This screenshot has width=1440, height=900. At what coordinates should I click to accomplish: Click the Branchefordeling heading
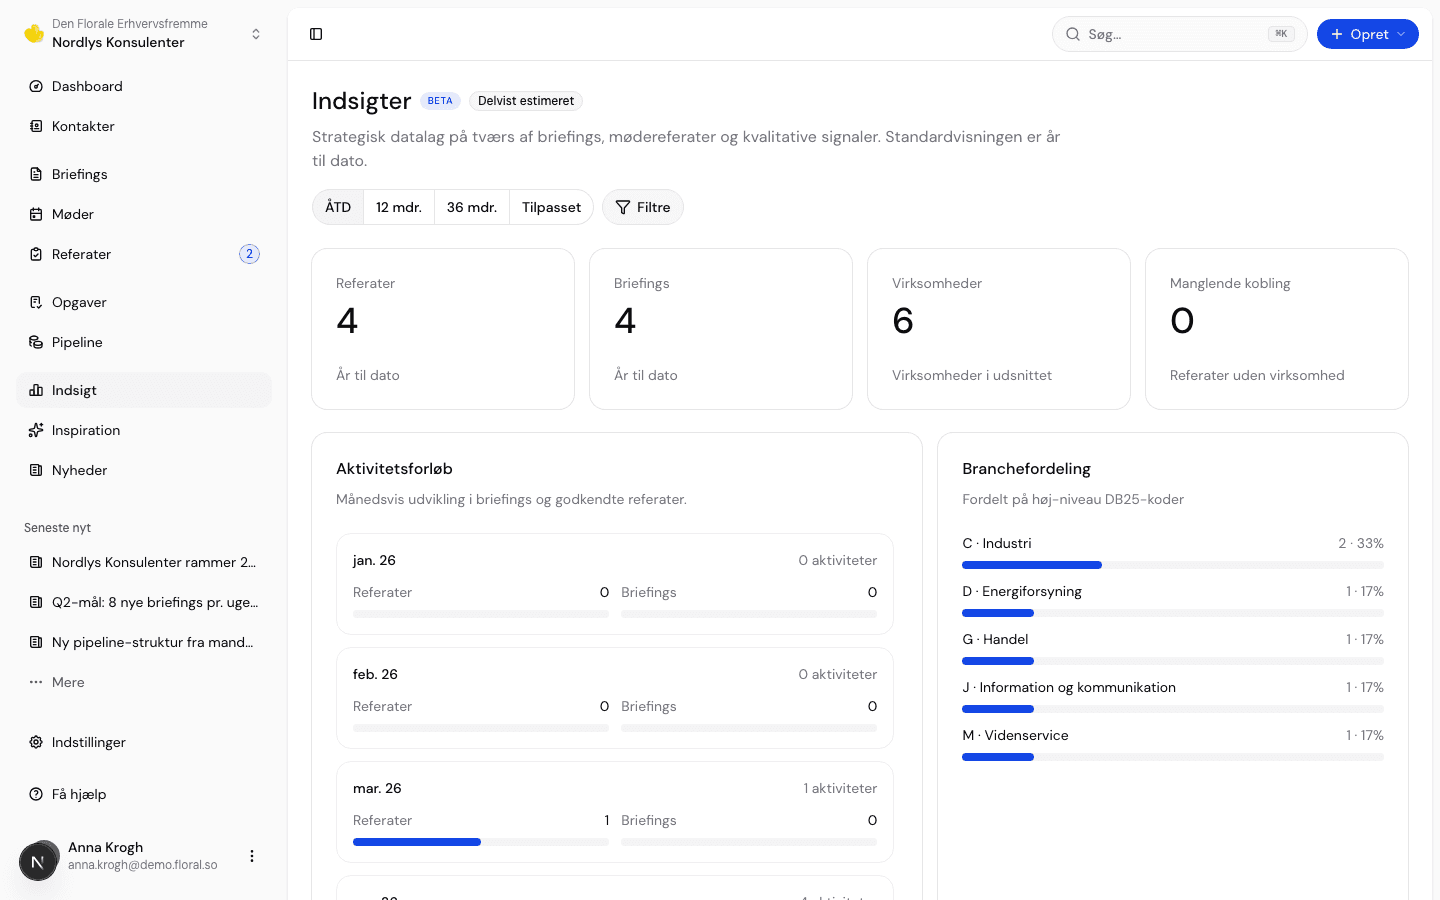pyautogui.click(x=1026, y=468)
